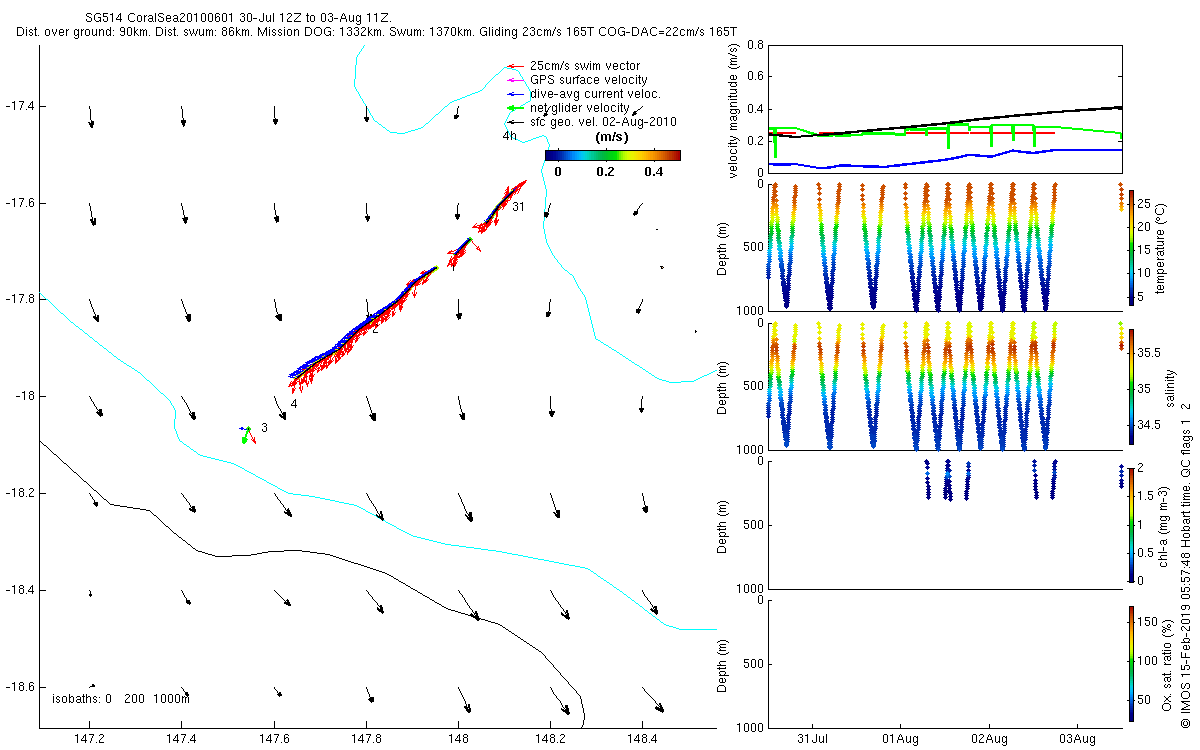1200x750 pixels.
Task: Click the Ox. sat. ratio colorbar
Action: tap(1131, 663)
